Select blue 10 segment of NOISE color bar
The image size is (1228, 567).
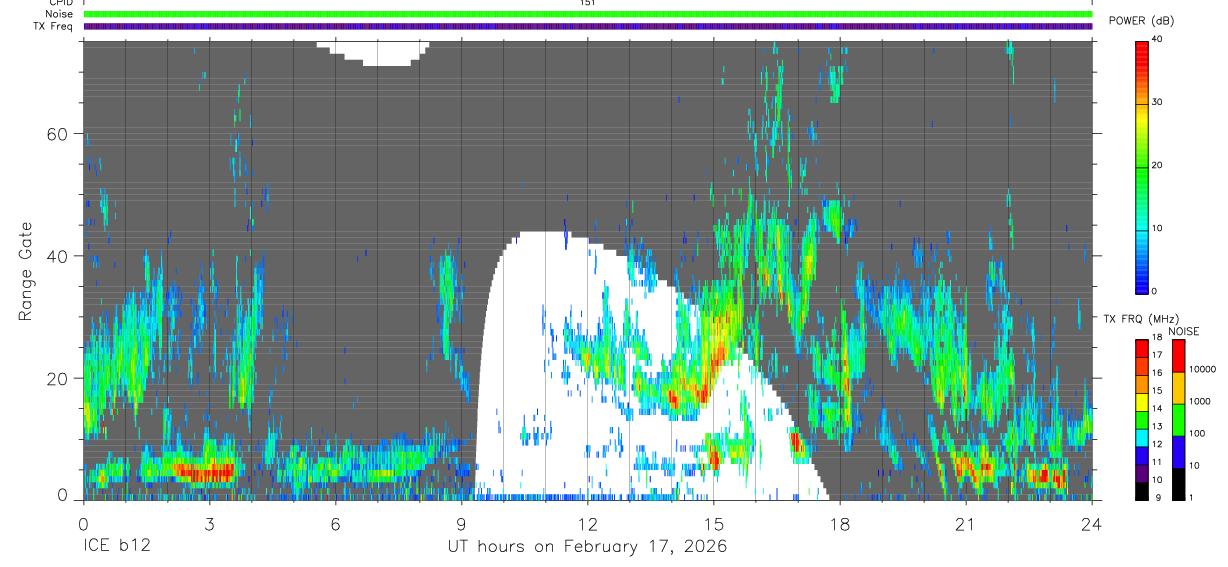click(1178, 452)
